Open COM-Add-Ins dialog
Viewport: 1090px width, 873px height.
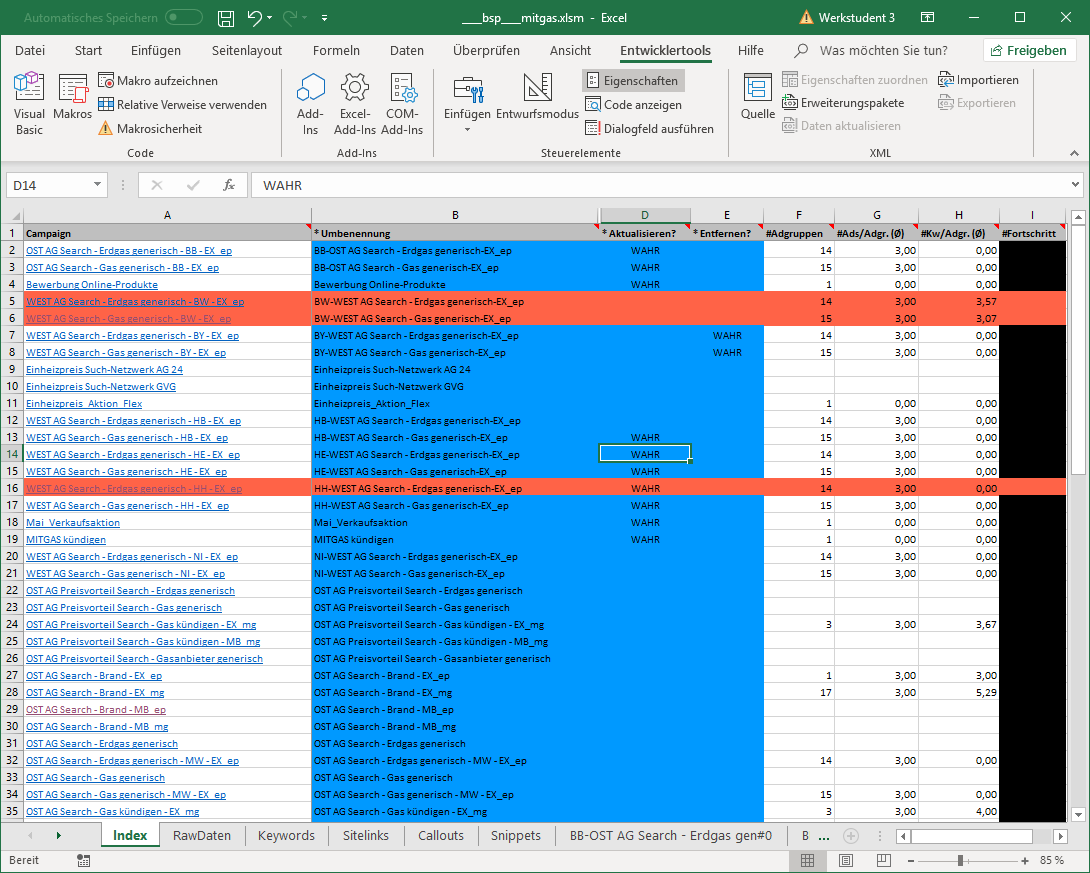pos(402,104)
